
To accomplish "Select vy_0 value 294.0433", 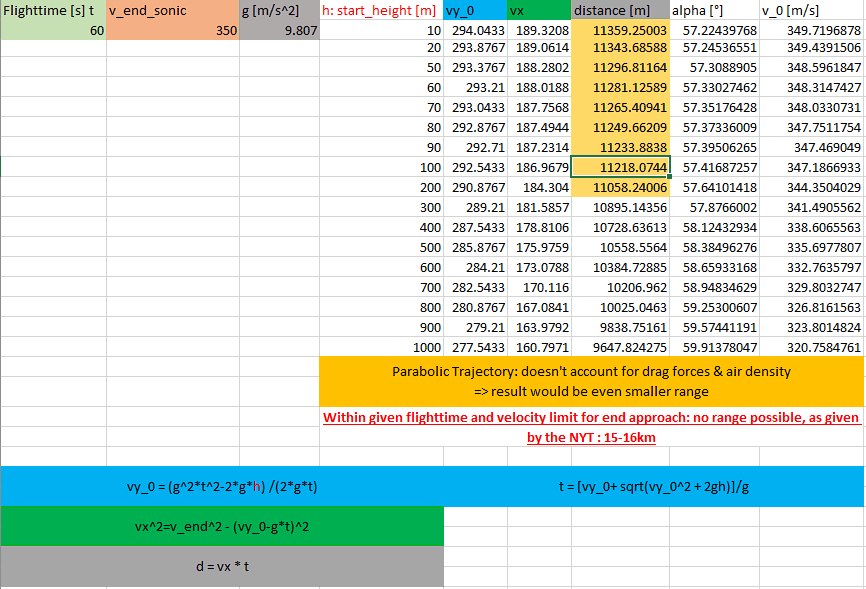I will pos(475,30).
